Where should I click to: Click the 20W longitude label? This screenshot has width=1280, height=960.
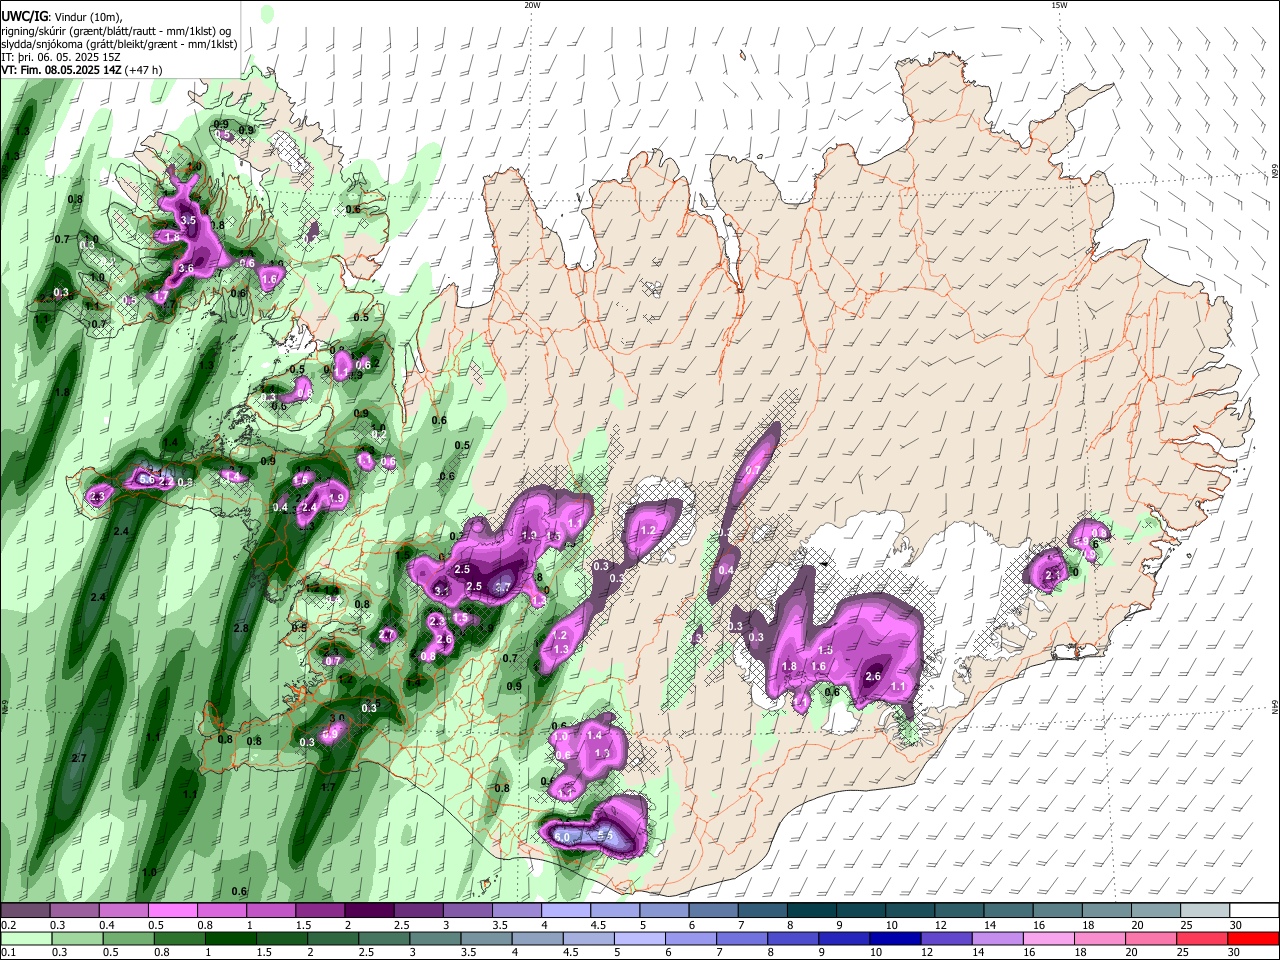532,5
